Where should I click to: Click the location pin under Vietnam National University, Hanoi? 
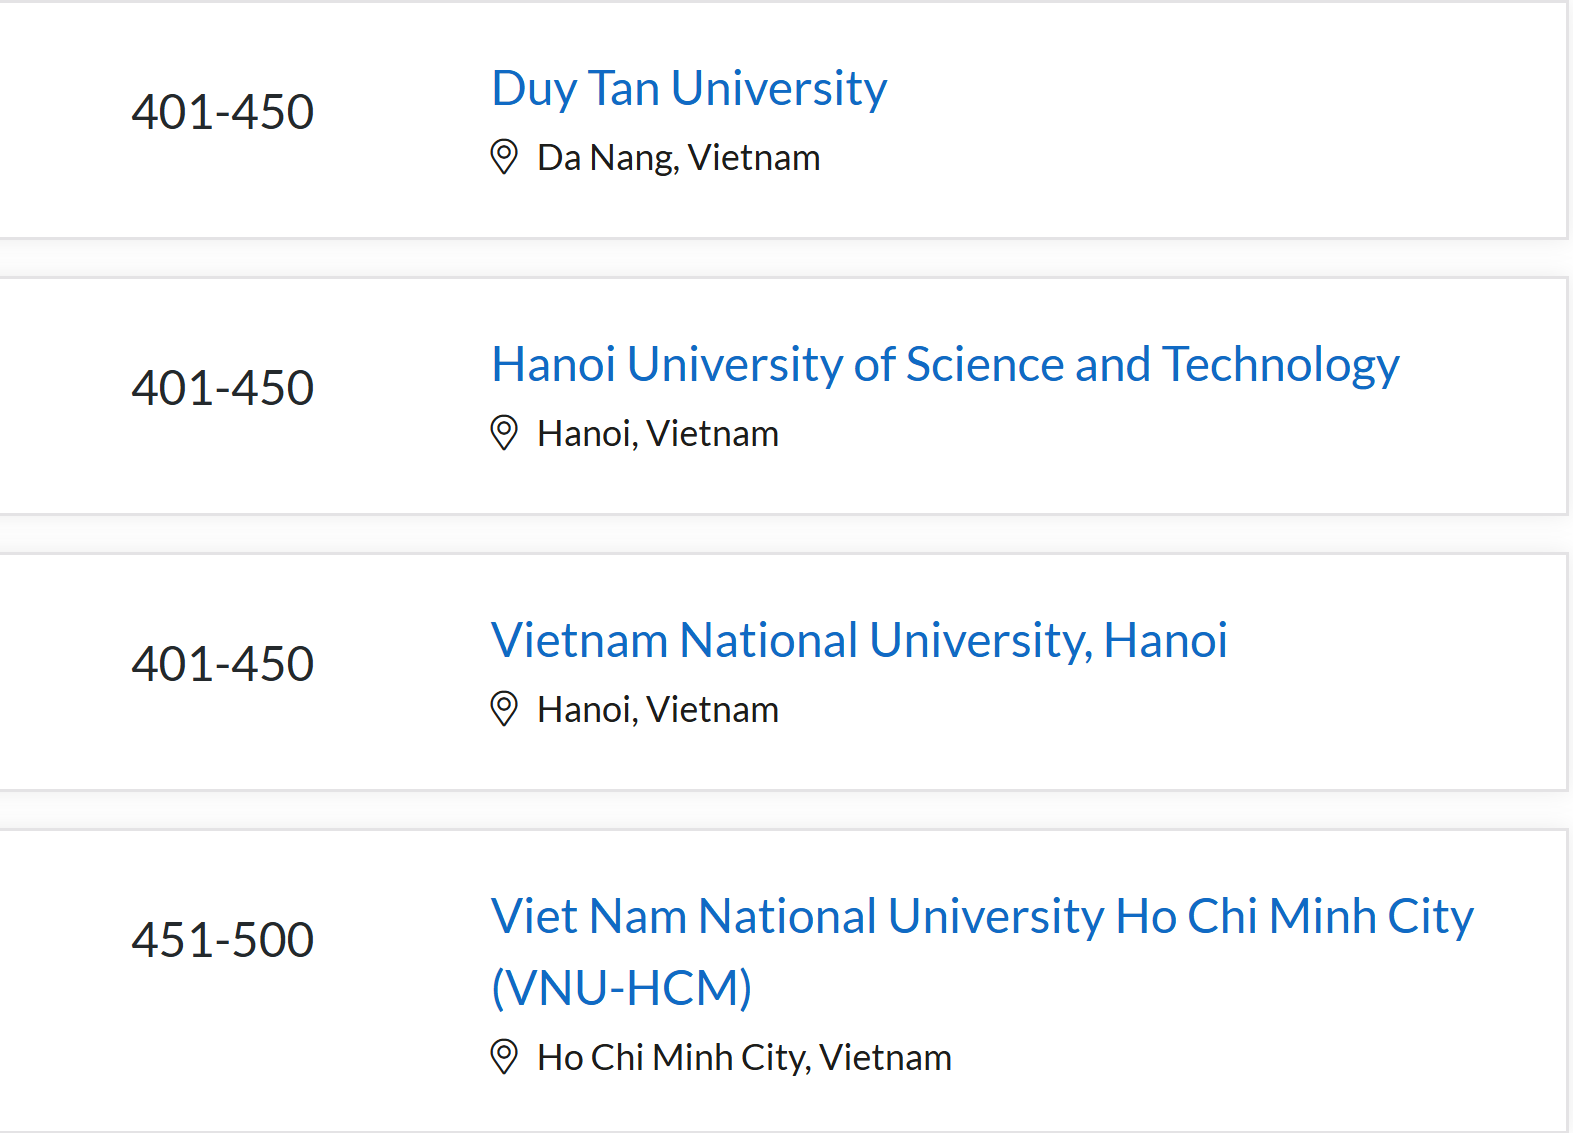click(x=504, y=709)
